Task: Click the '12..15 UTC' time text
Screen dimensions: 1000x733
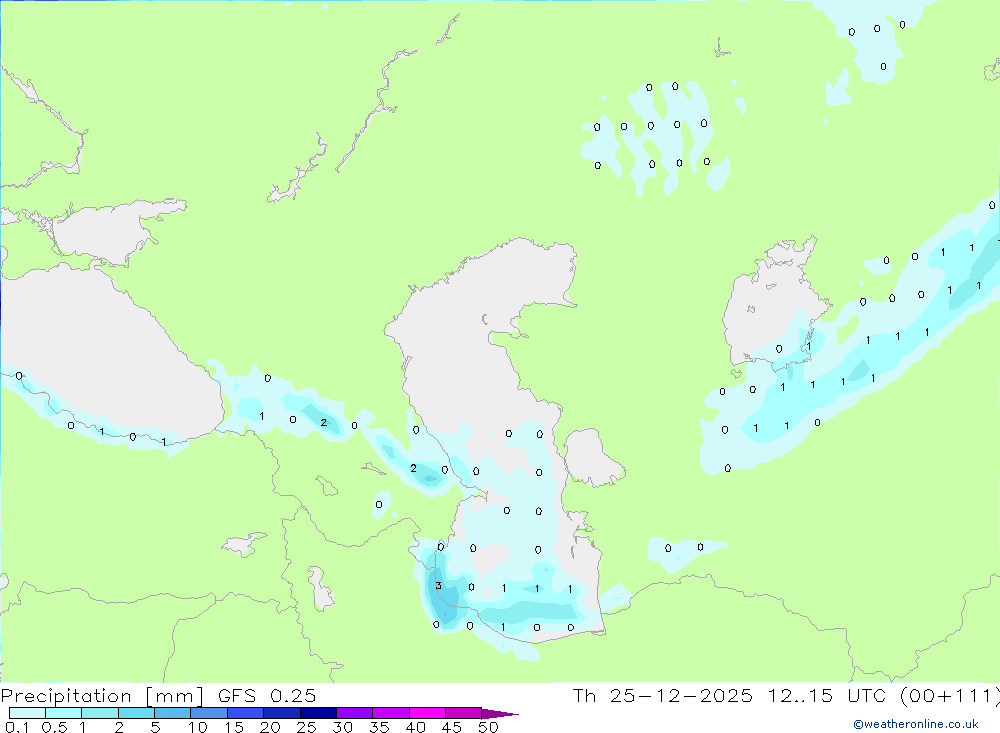Action: click(827, 696)
